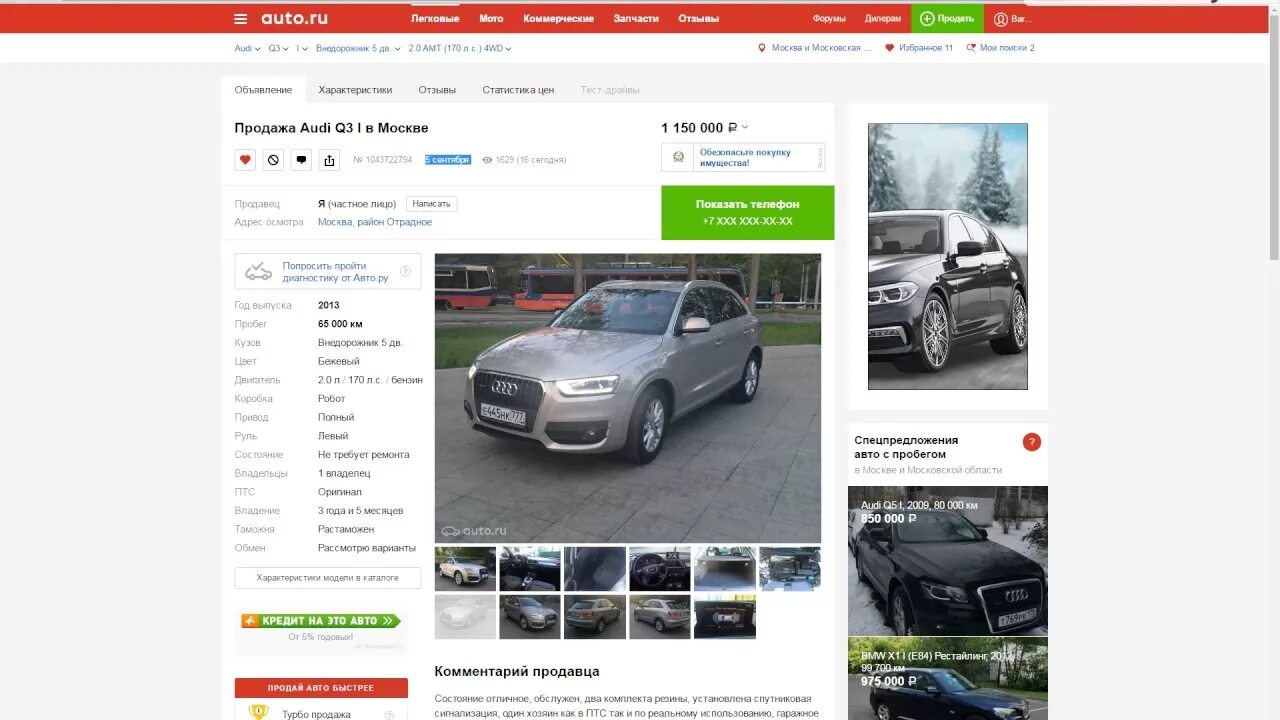Share listing via the share icon
The height and width of the screenshot is (720, 1280).
tap(329, 160)
